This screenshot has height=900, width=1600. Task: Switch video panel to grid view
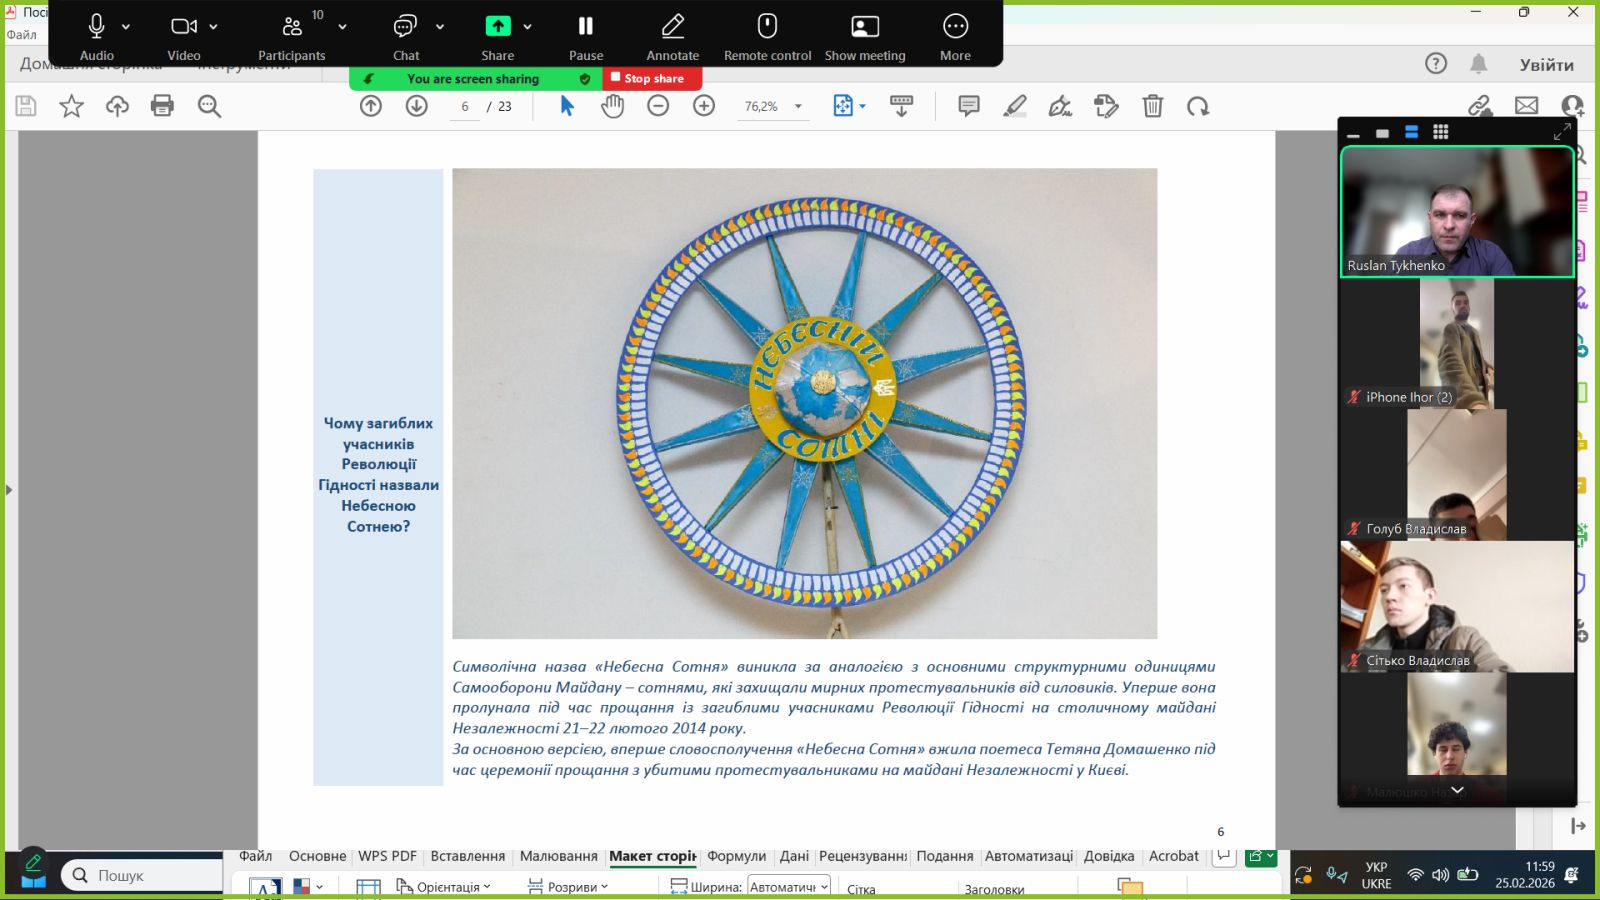(1440, 132)
